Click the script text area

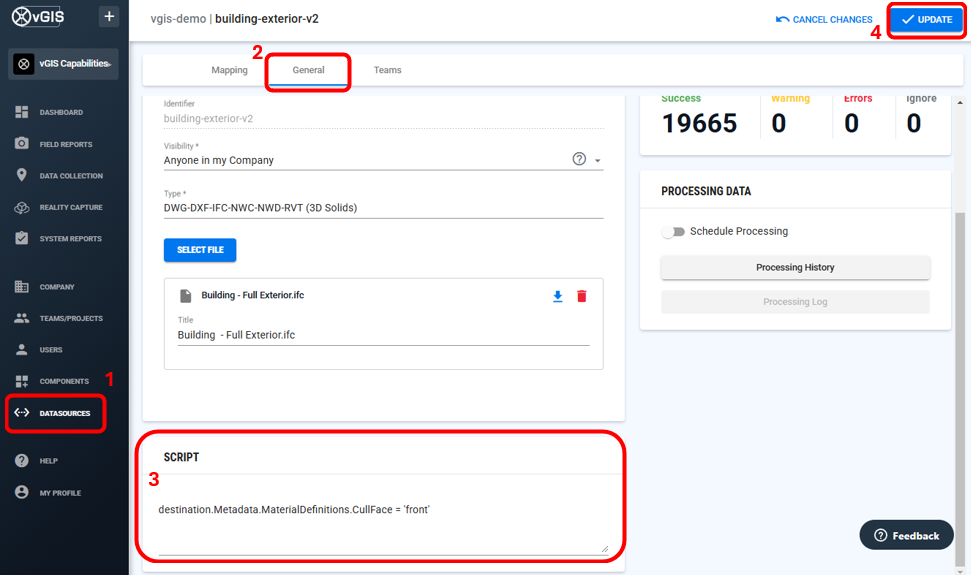click(383, 519)
